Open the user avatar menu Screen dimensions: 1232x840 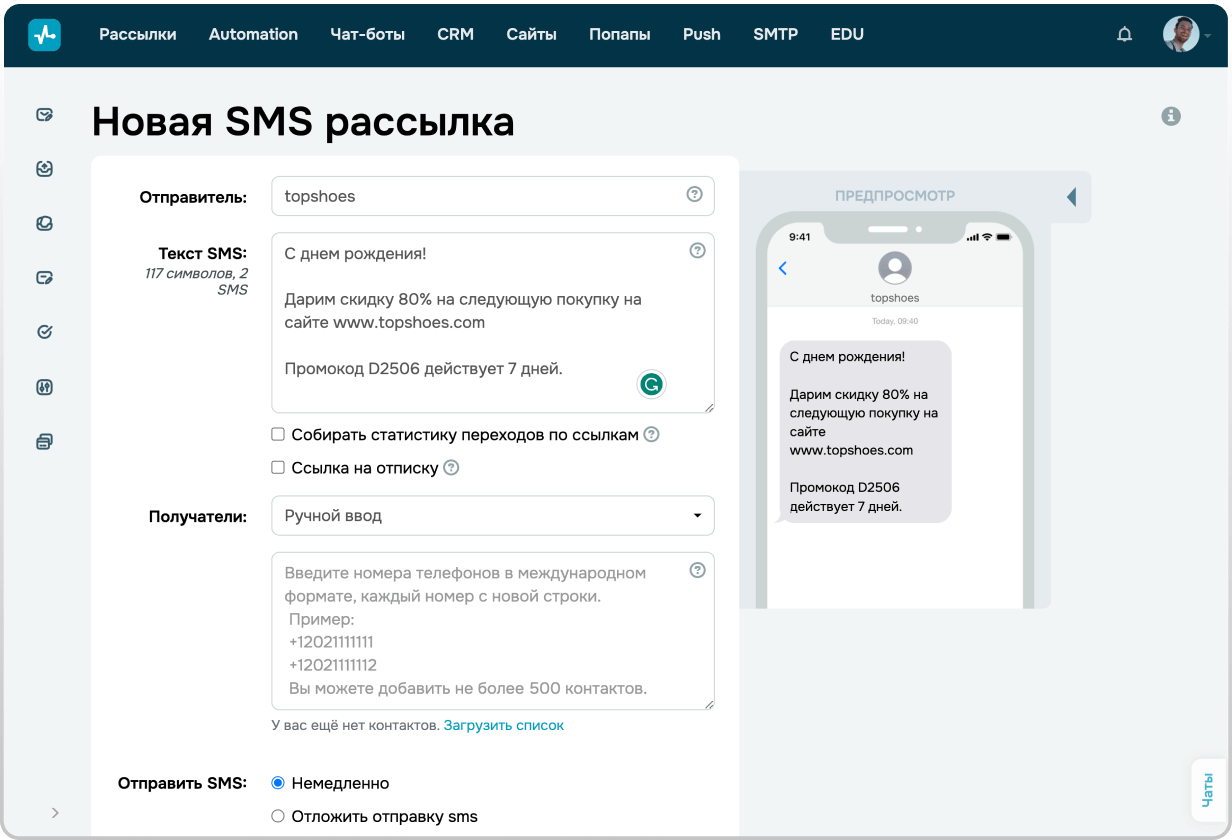(x=1180, y=34)
